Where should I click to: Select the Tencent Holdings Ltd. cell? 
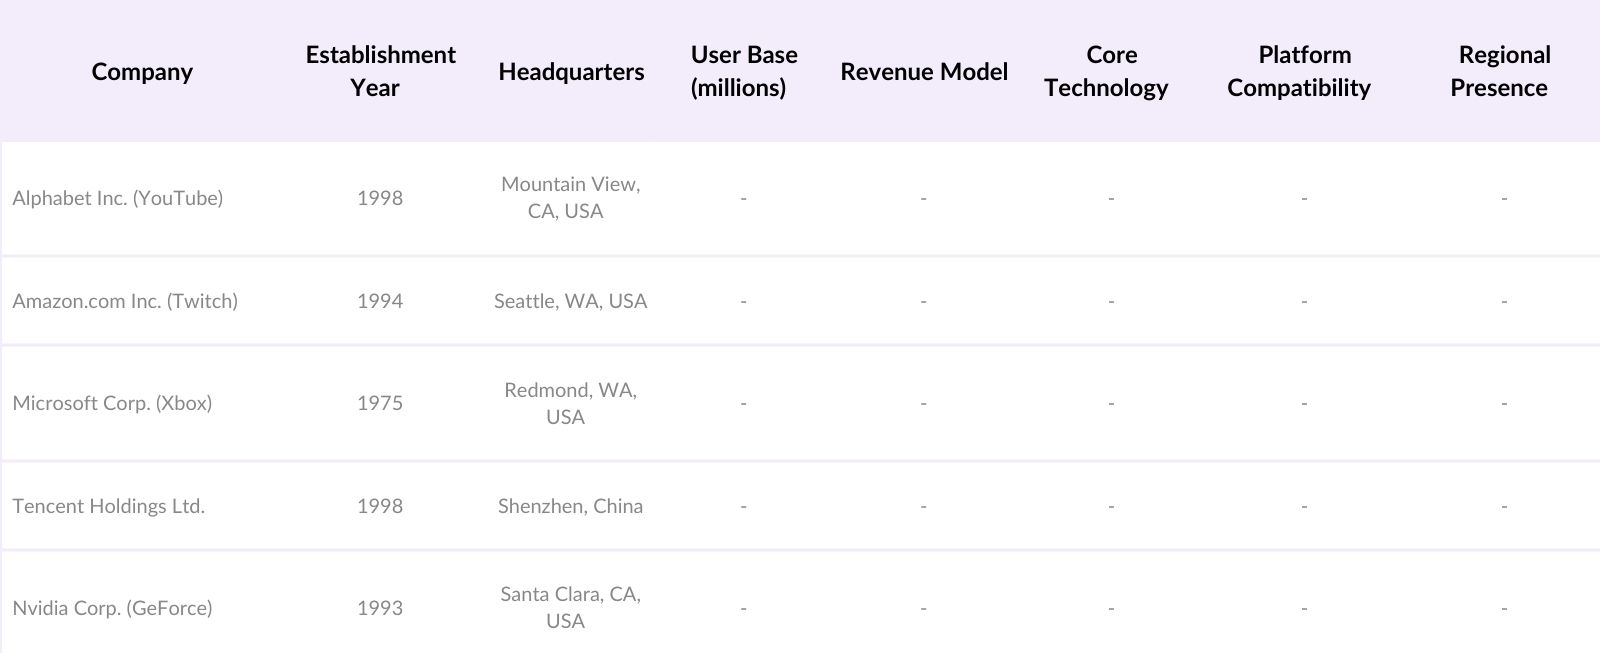coord(109,506)
